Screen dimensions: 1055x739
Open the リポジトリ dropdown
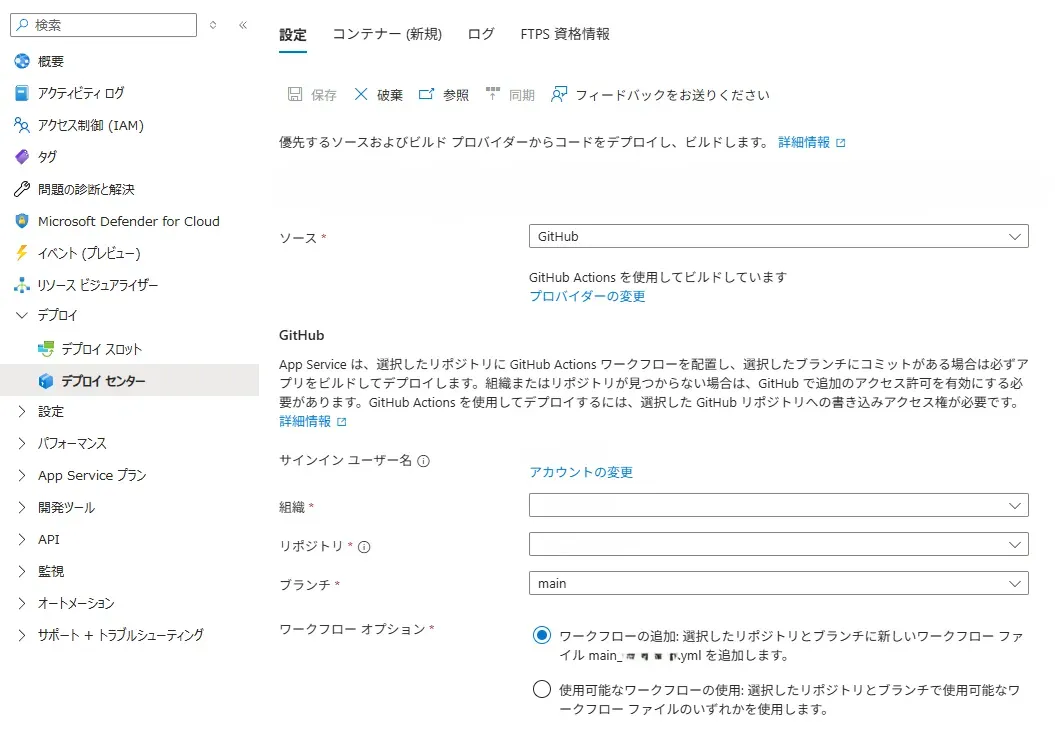coord(778,544)
